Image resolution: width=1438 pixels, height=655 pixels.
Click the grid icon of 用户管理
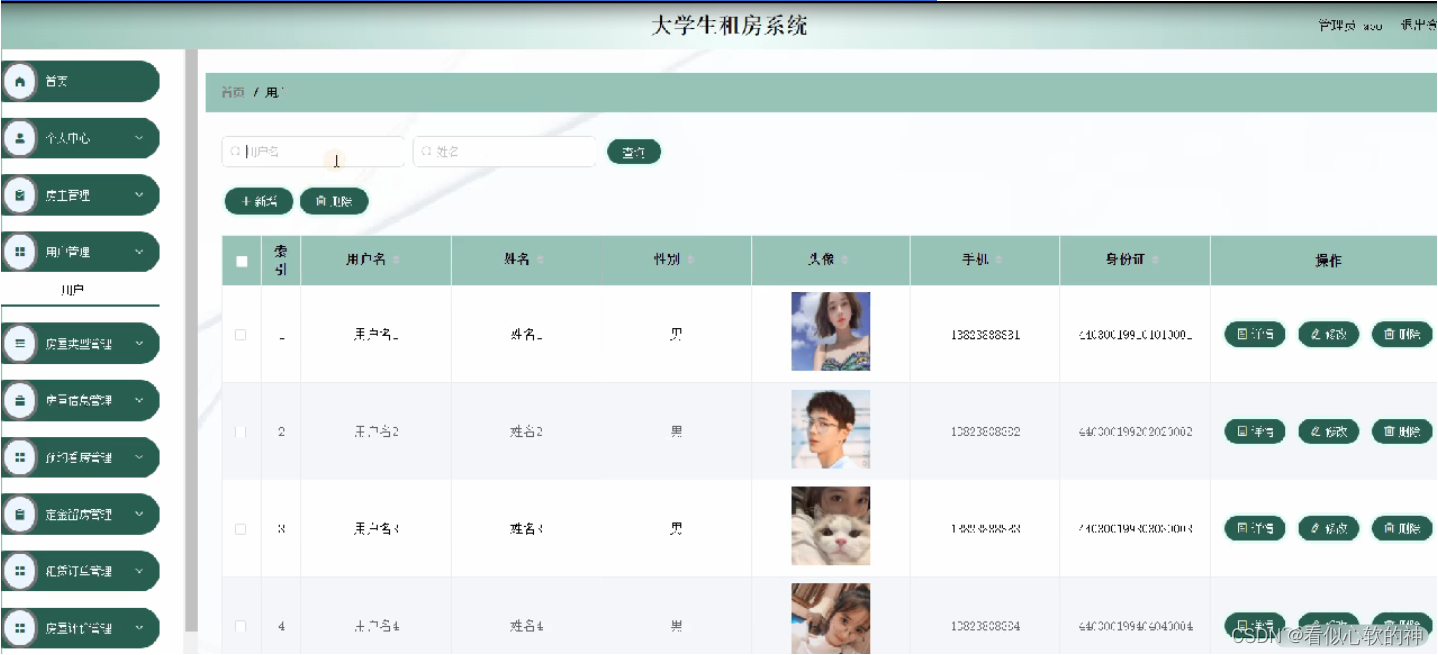[20, 252]
